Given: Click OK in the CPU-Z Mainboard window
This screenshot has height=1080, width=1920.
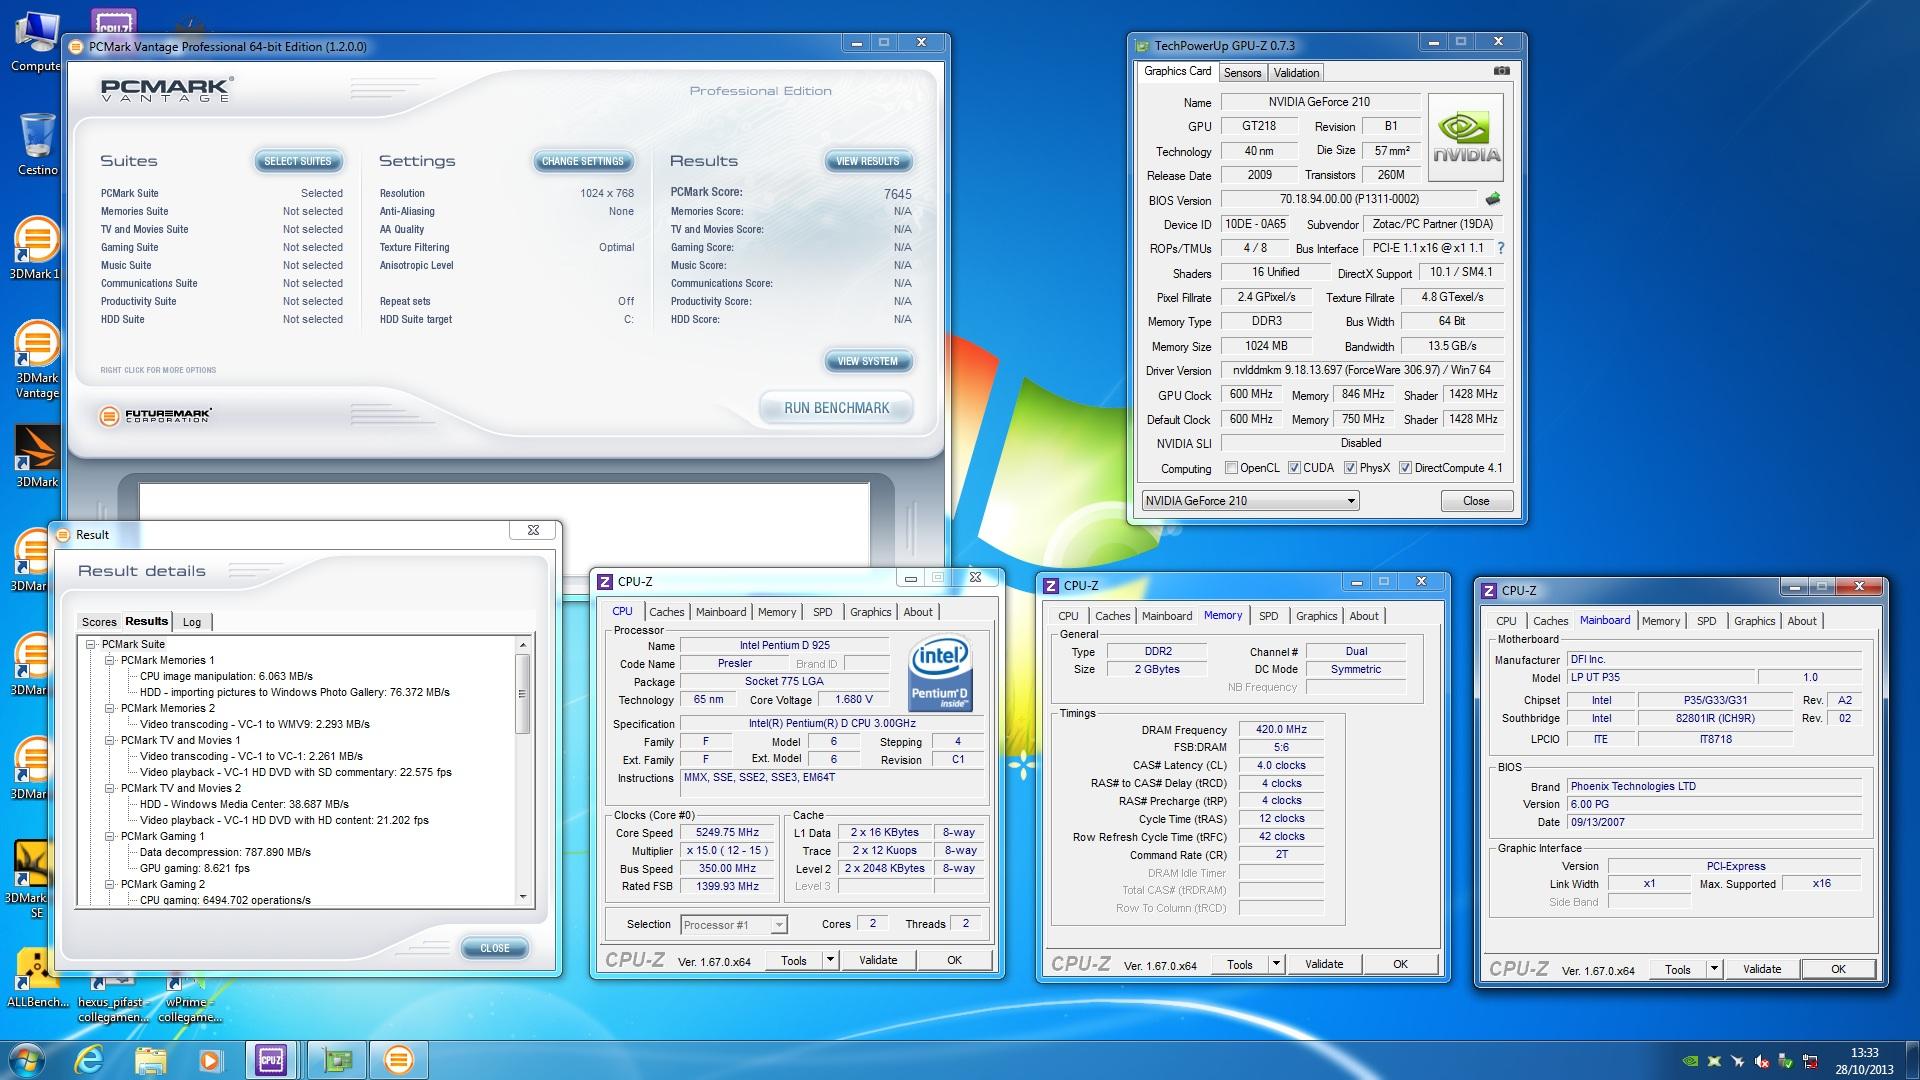Looking at the screenshot, I should click(1838, 969).
